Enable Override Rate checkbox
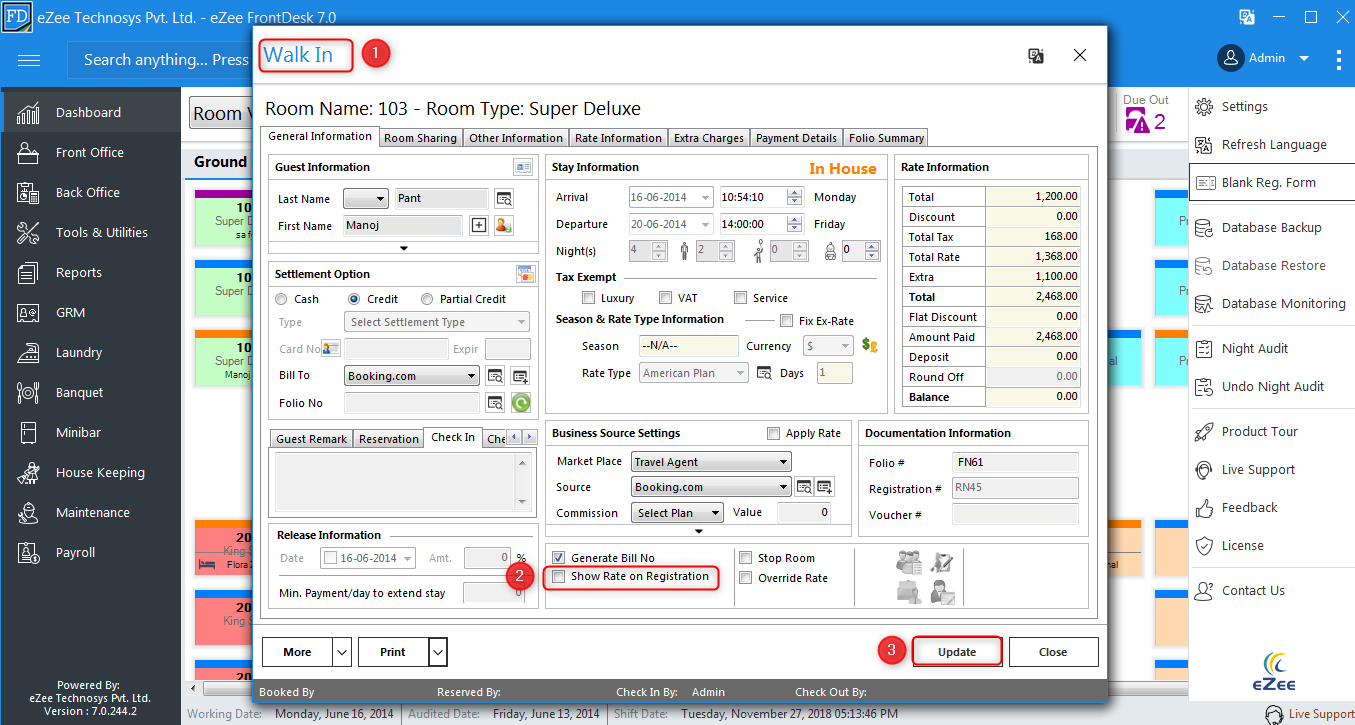Image resolution: width=1355 pixels, height=725 pixels. coord(745,578)
